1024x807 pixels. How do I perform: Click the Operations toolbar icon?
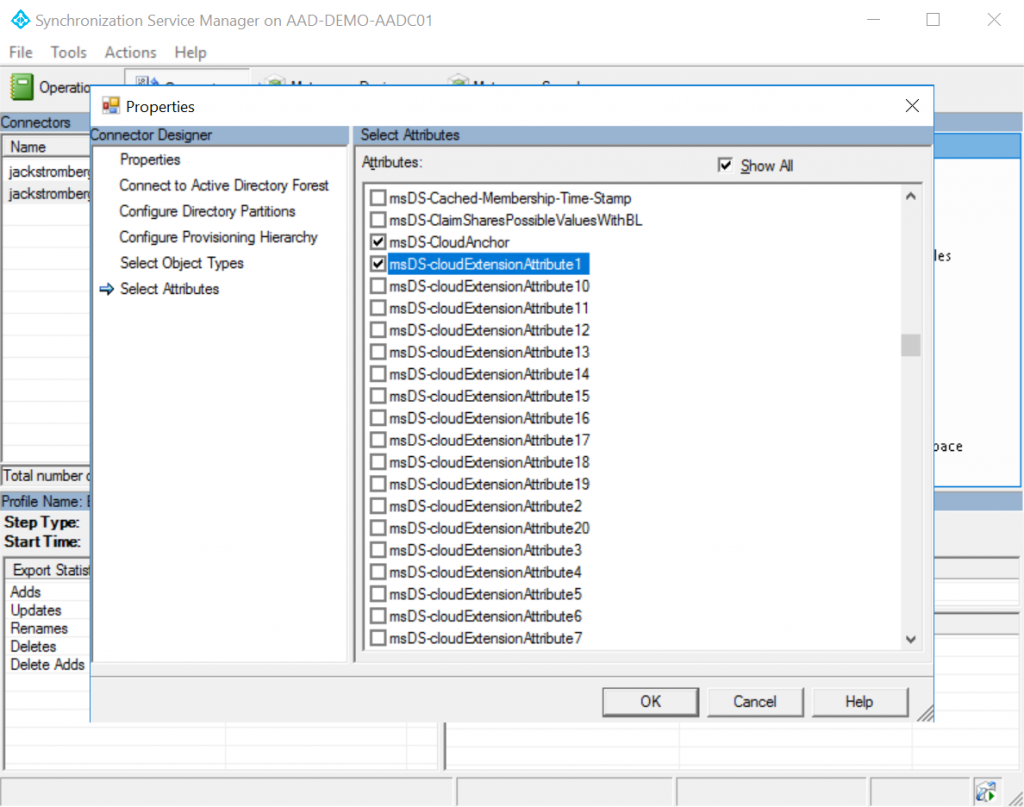[x=22, y=86]
